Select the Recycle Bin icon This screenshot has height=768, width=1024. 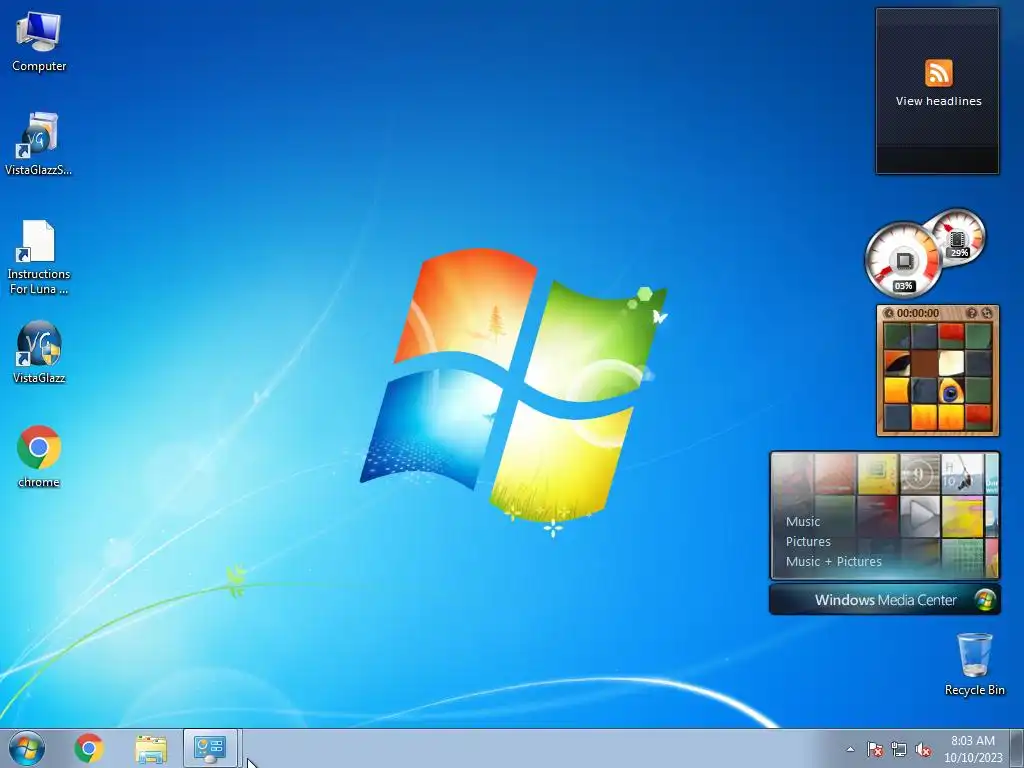tap(974, 664)
